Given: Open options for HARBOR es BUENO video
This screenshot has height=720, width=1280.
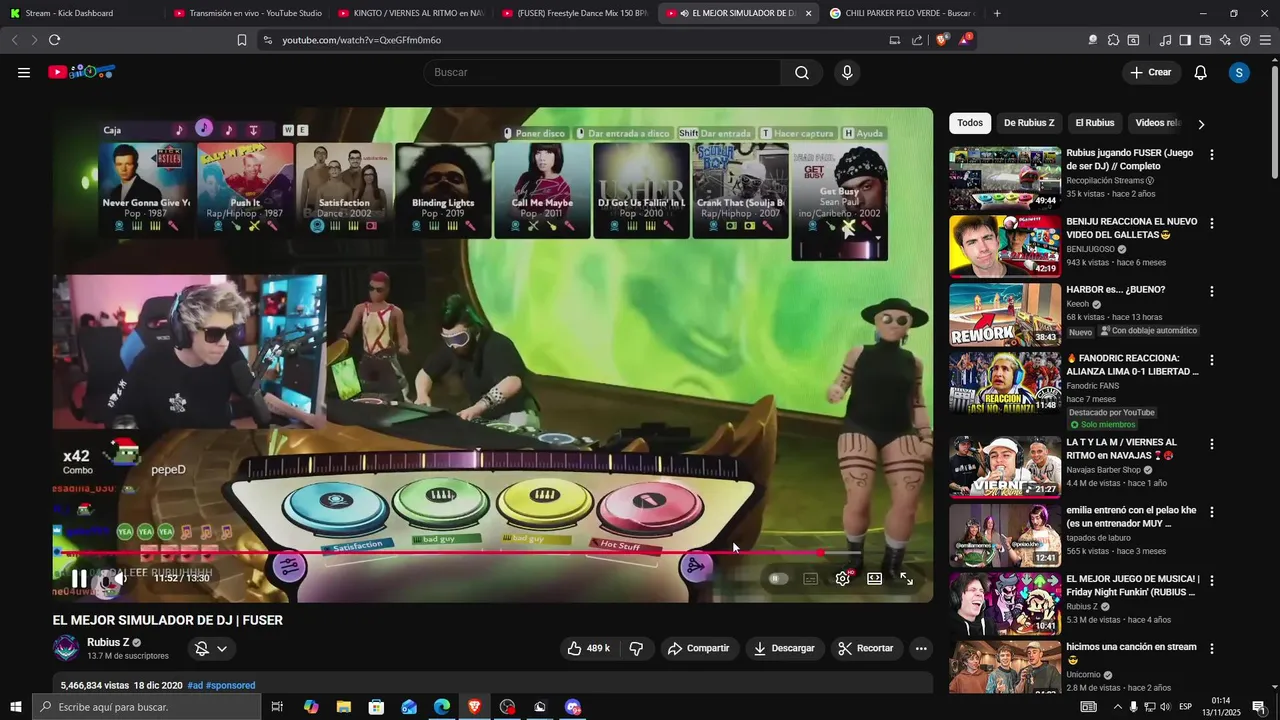Looking at the screenshot, I should click(x=1212, y=291).
